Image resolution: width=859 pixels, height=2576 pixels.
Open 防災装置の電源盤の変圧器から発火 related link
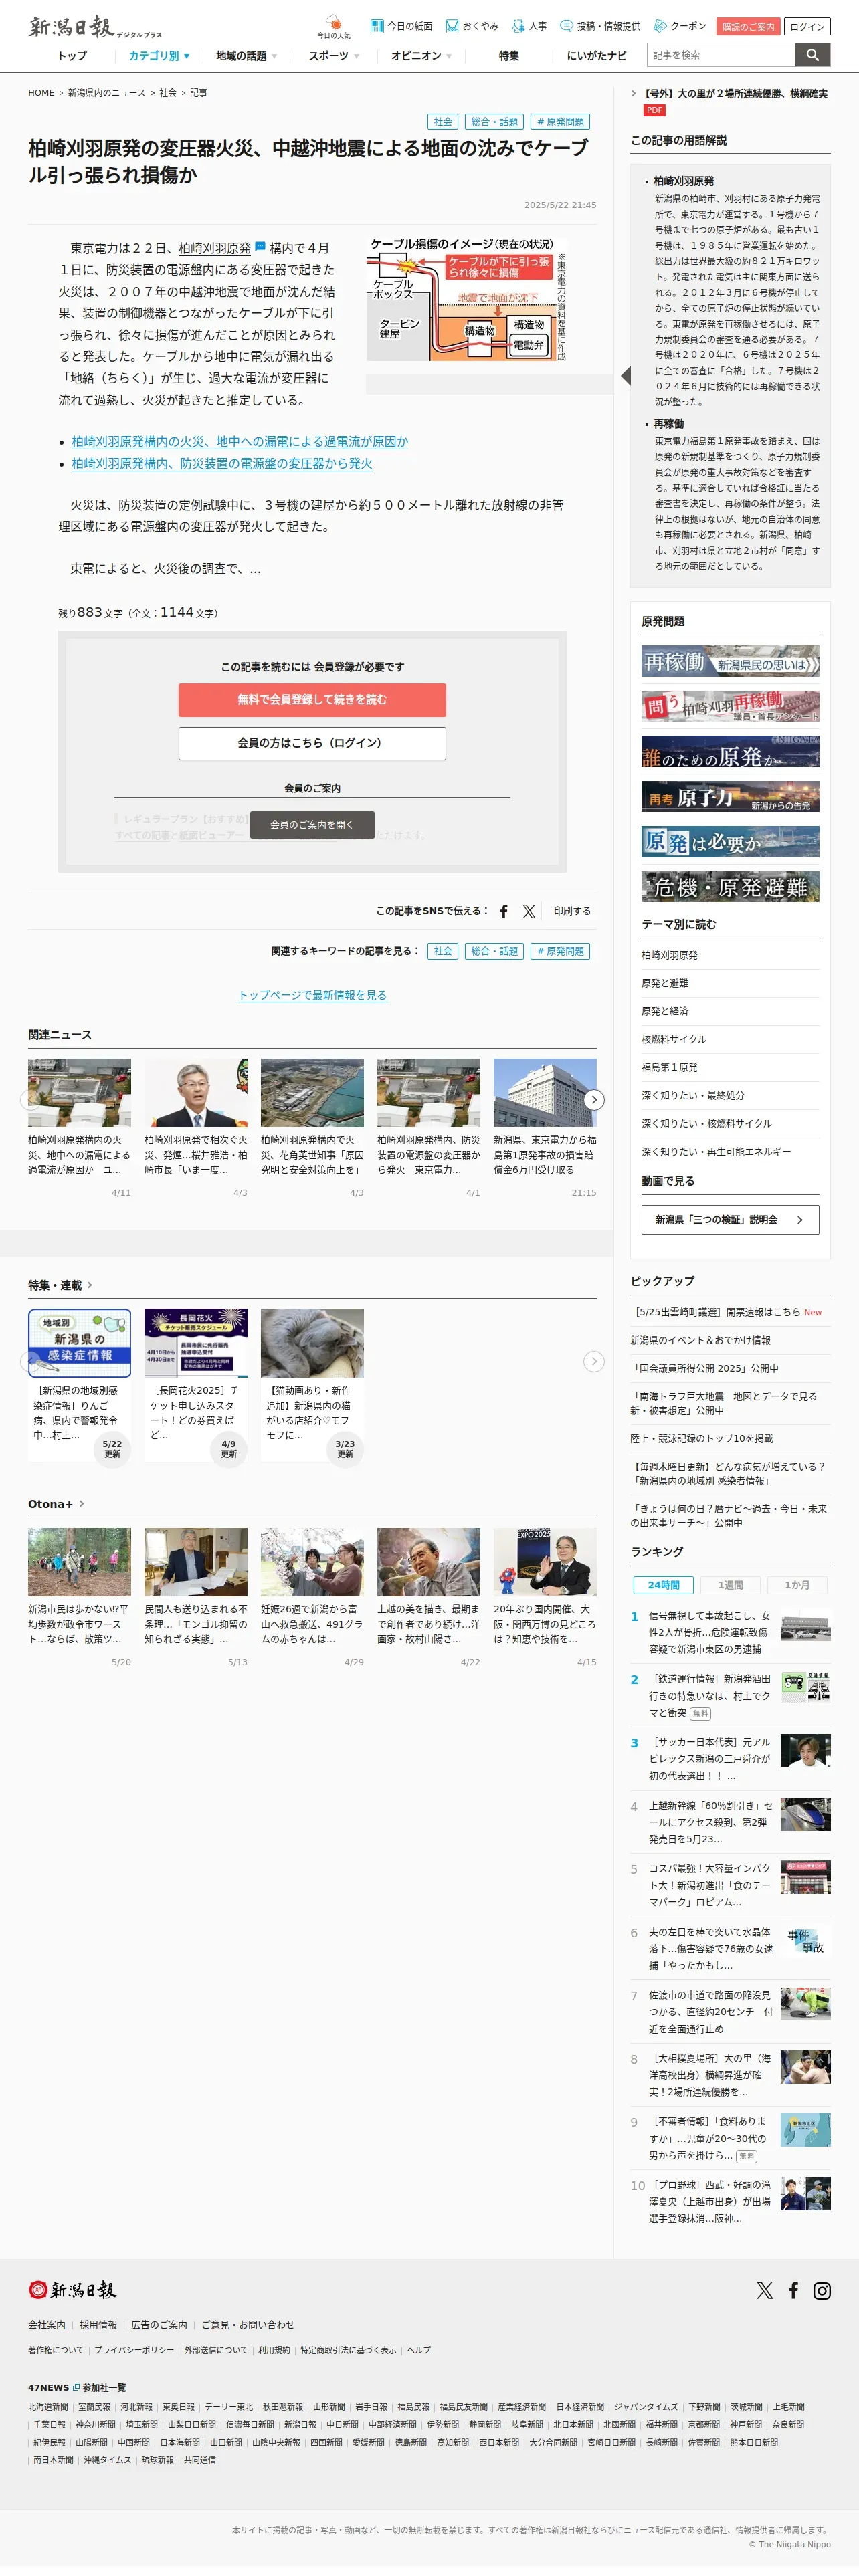[x=222, y=463]
